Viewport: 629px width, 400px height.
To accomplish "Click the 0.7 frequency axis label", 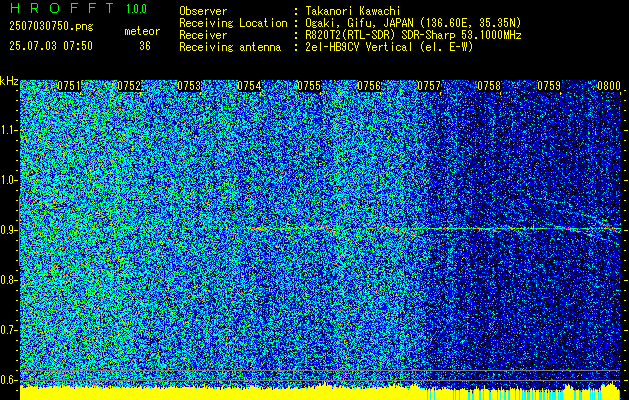I will click(x=9, y=330).
